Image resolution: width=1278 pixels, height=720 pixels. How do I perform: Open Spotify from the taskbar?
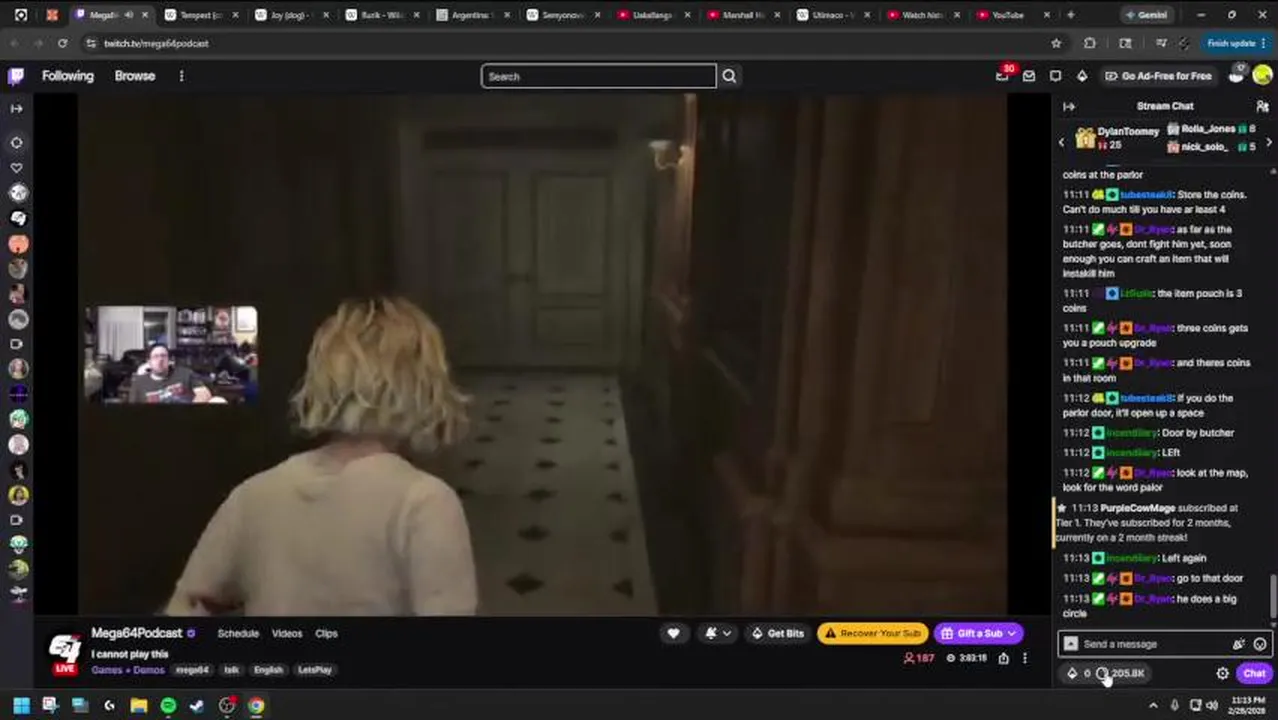[168, 706]
